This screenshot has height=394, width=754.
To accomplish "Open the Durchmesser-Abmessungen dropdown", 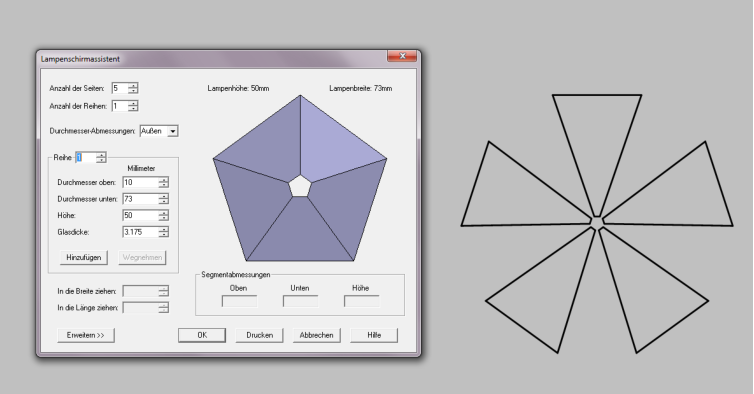I will [x=173, y=131].
